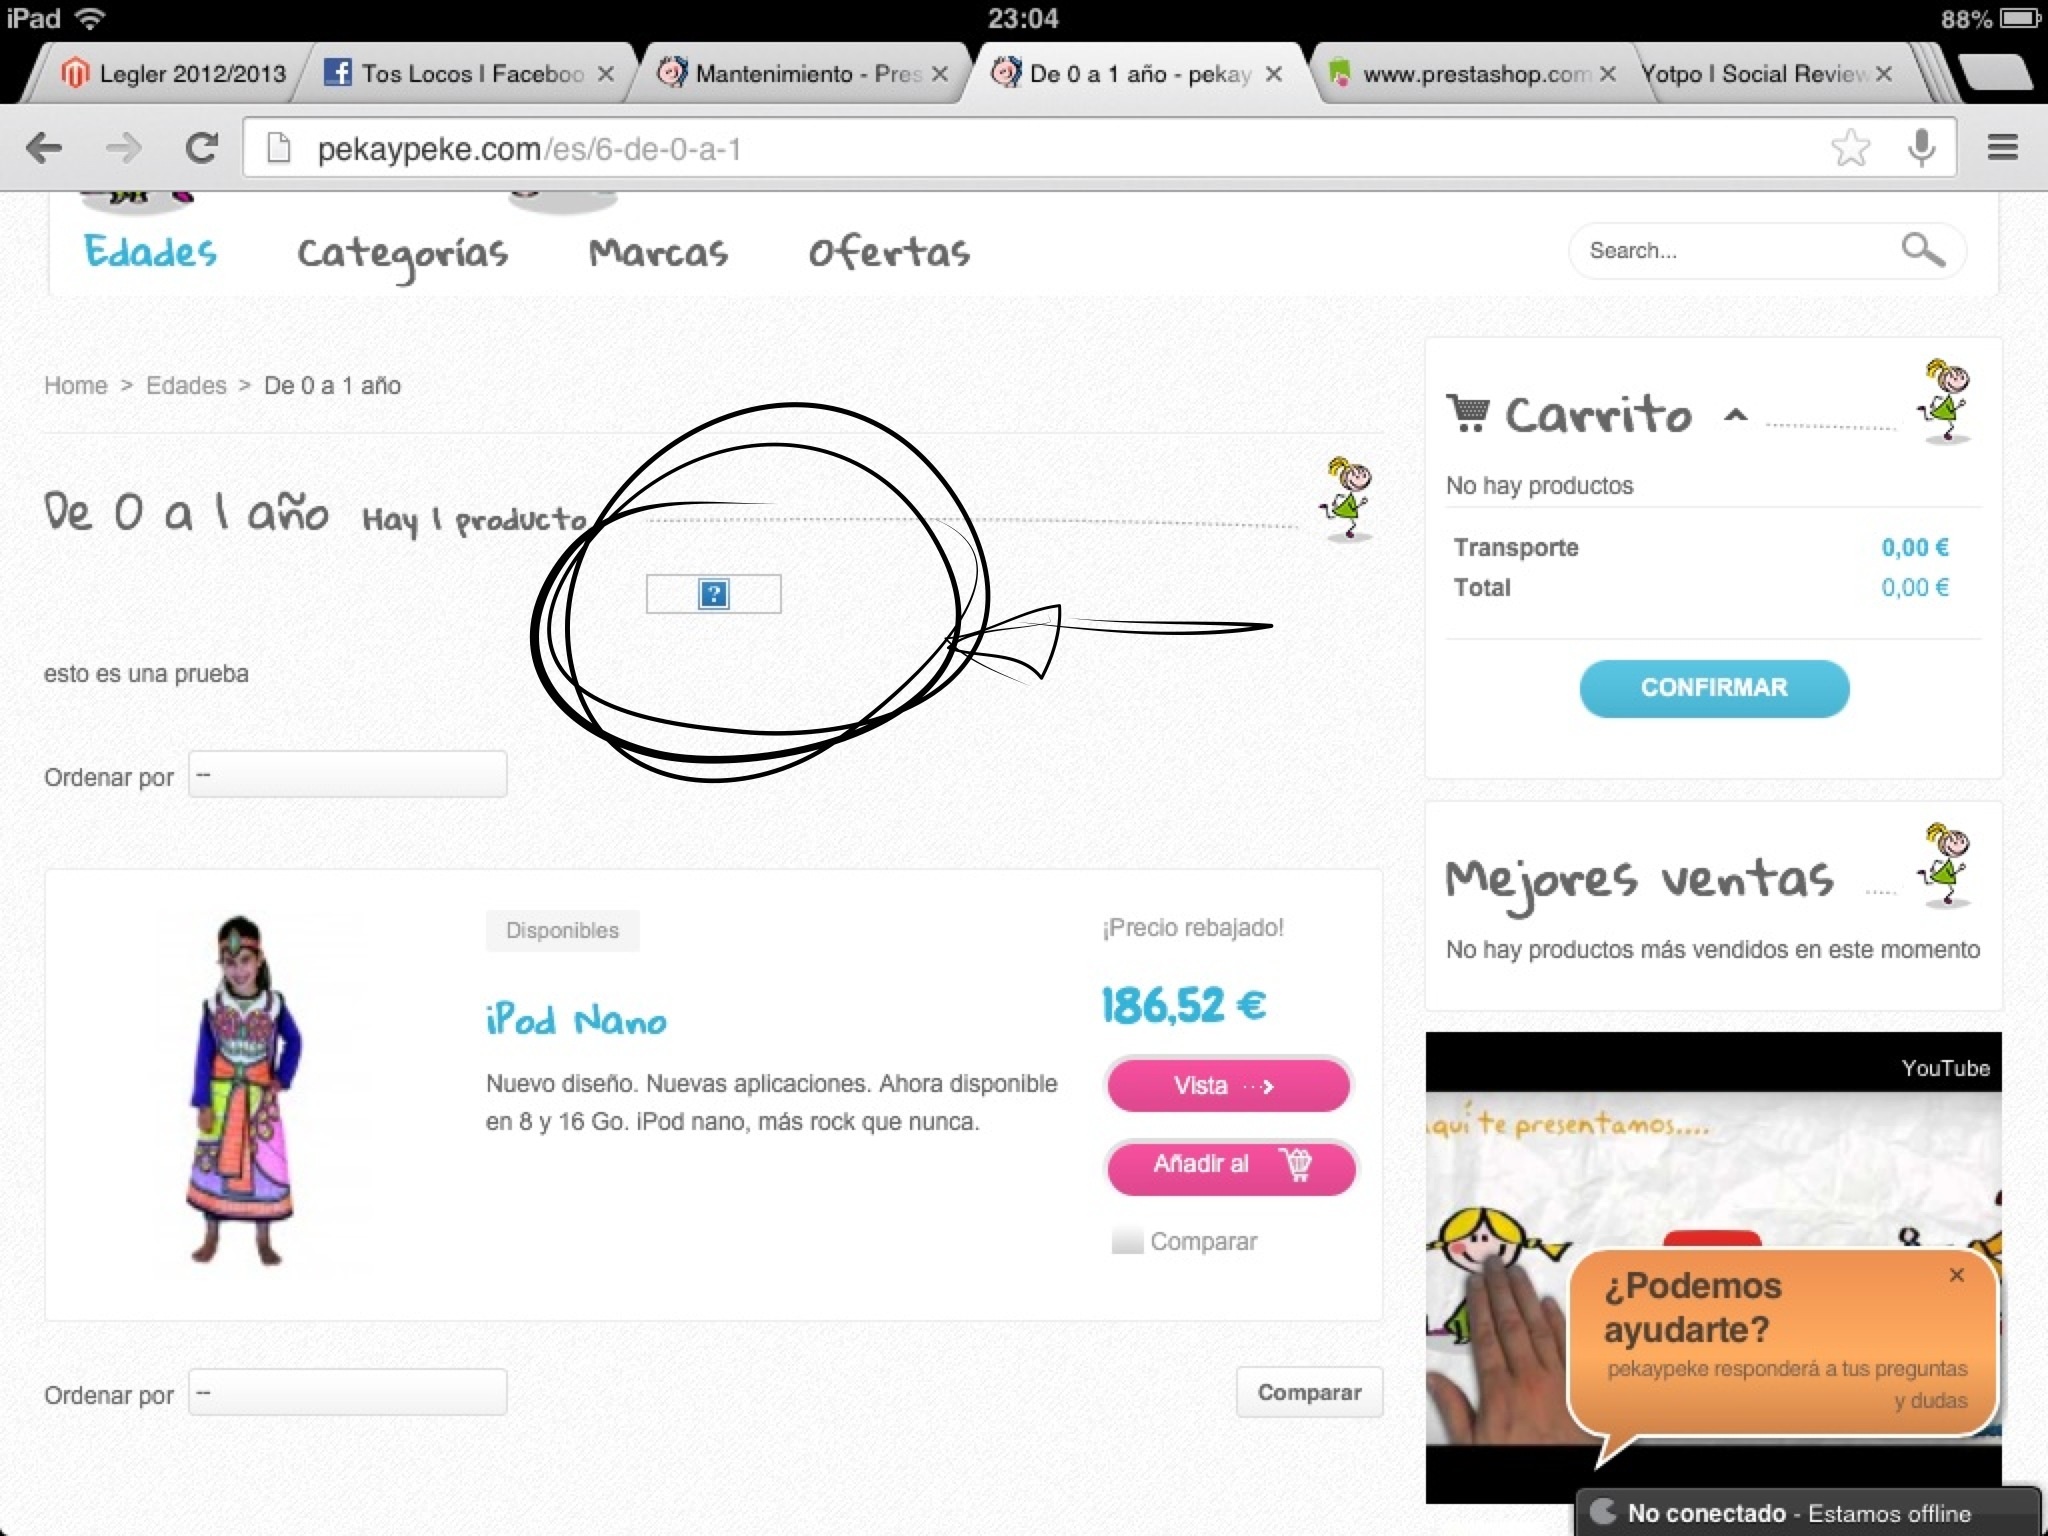The width and height of the screenshot is (2048, 1536).
Task: Tap the microphone voice search icon
Action: (1920, 148)
